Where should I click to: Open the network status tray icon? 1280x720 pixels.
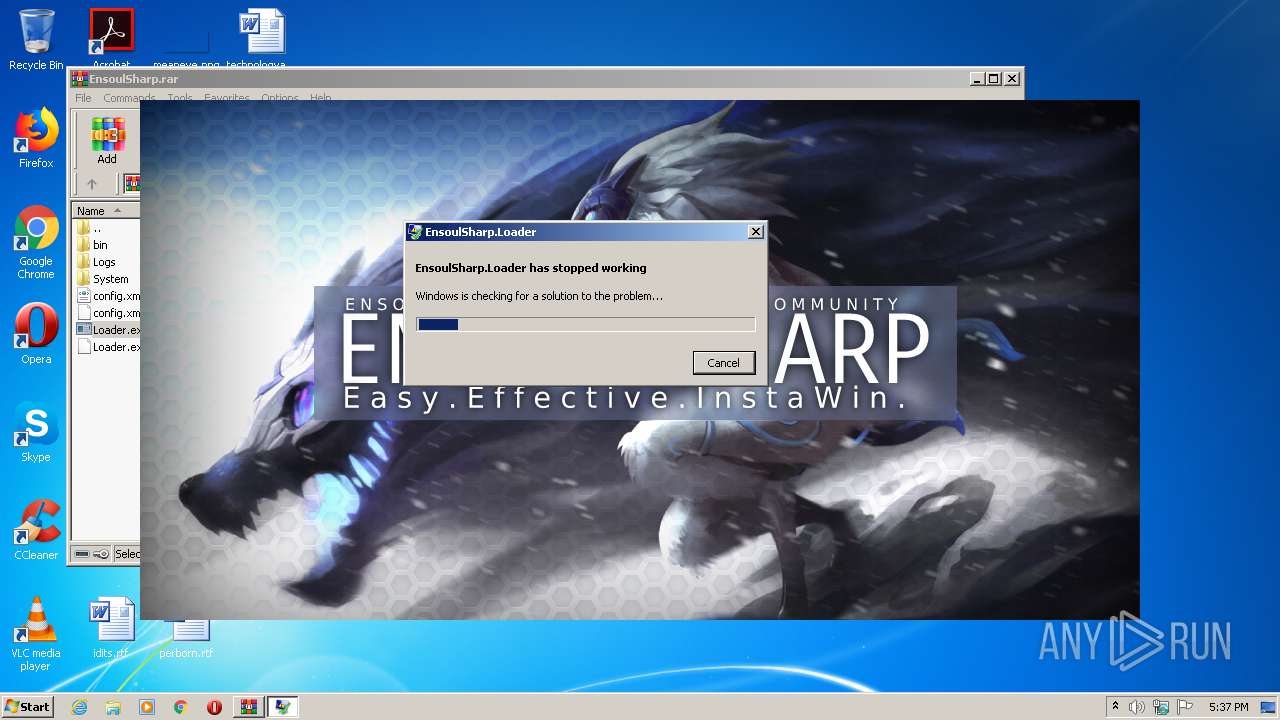pos(1160,707)
